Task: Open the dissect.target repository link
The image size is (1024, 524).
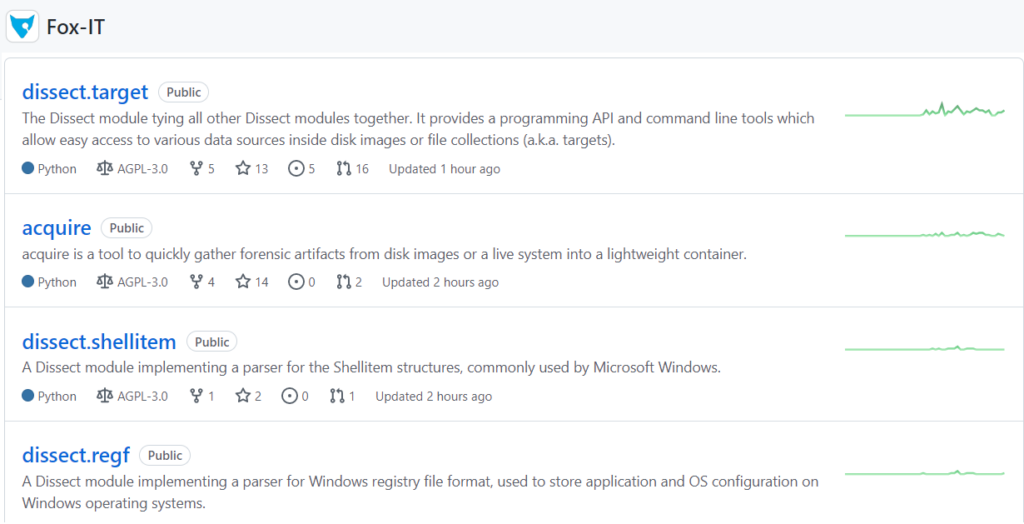Action: pyautogui.click(x=85, y=92)
